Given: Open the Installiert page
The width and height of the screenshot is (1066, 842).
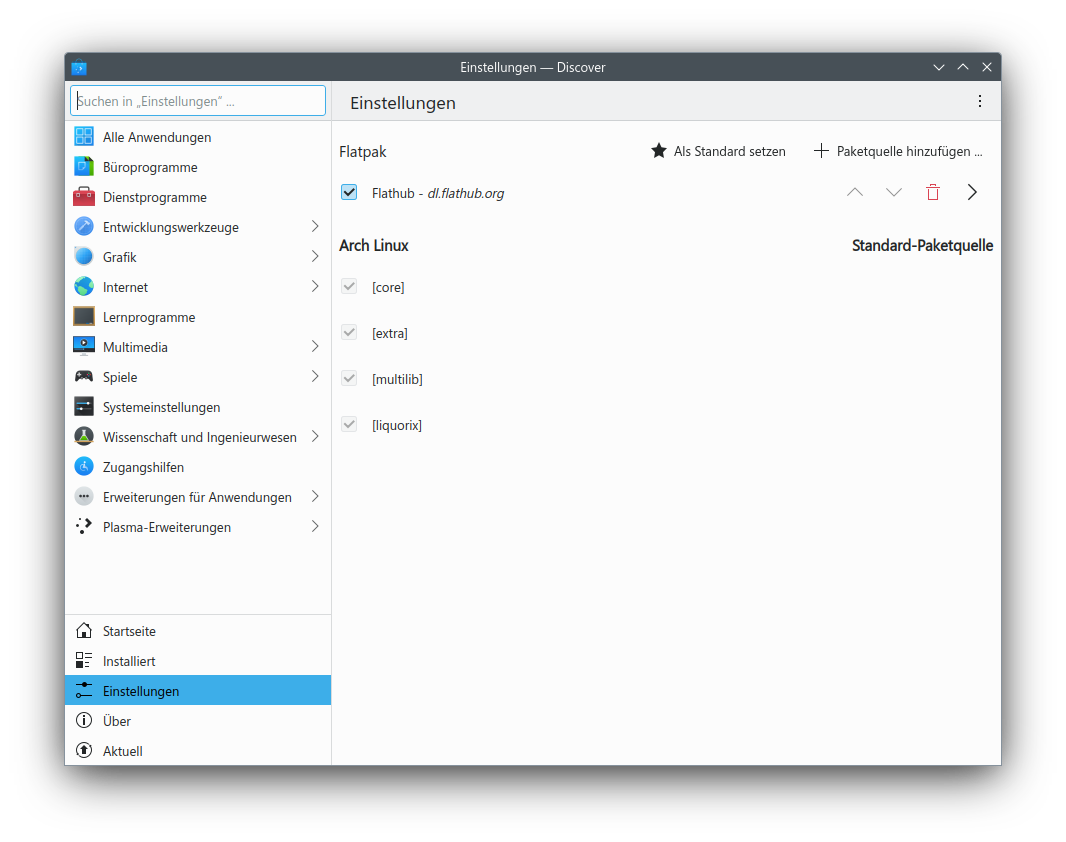Looking at the screenshot, I should pyautogui.click(x=198, y=661).
